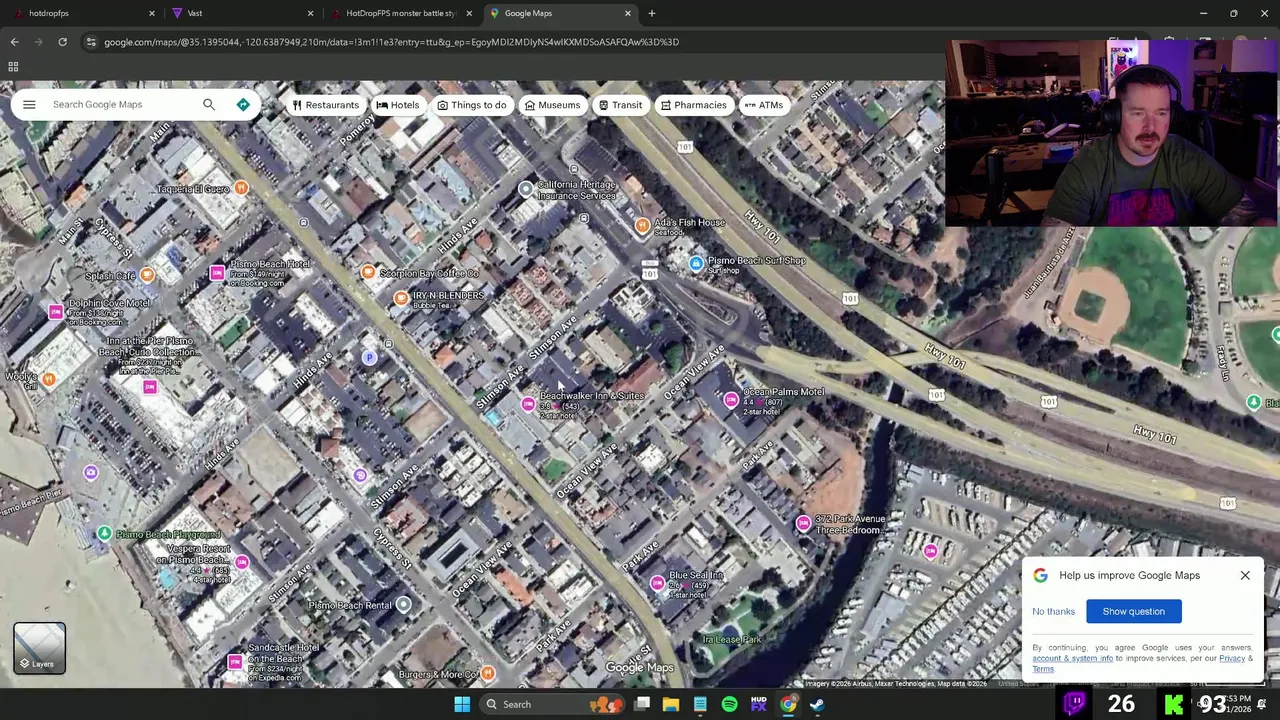Click the Scorpion Bay Coffee Co pin

coord(368,272)
